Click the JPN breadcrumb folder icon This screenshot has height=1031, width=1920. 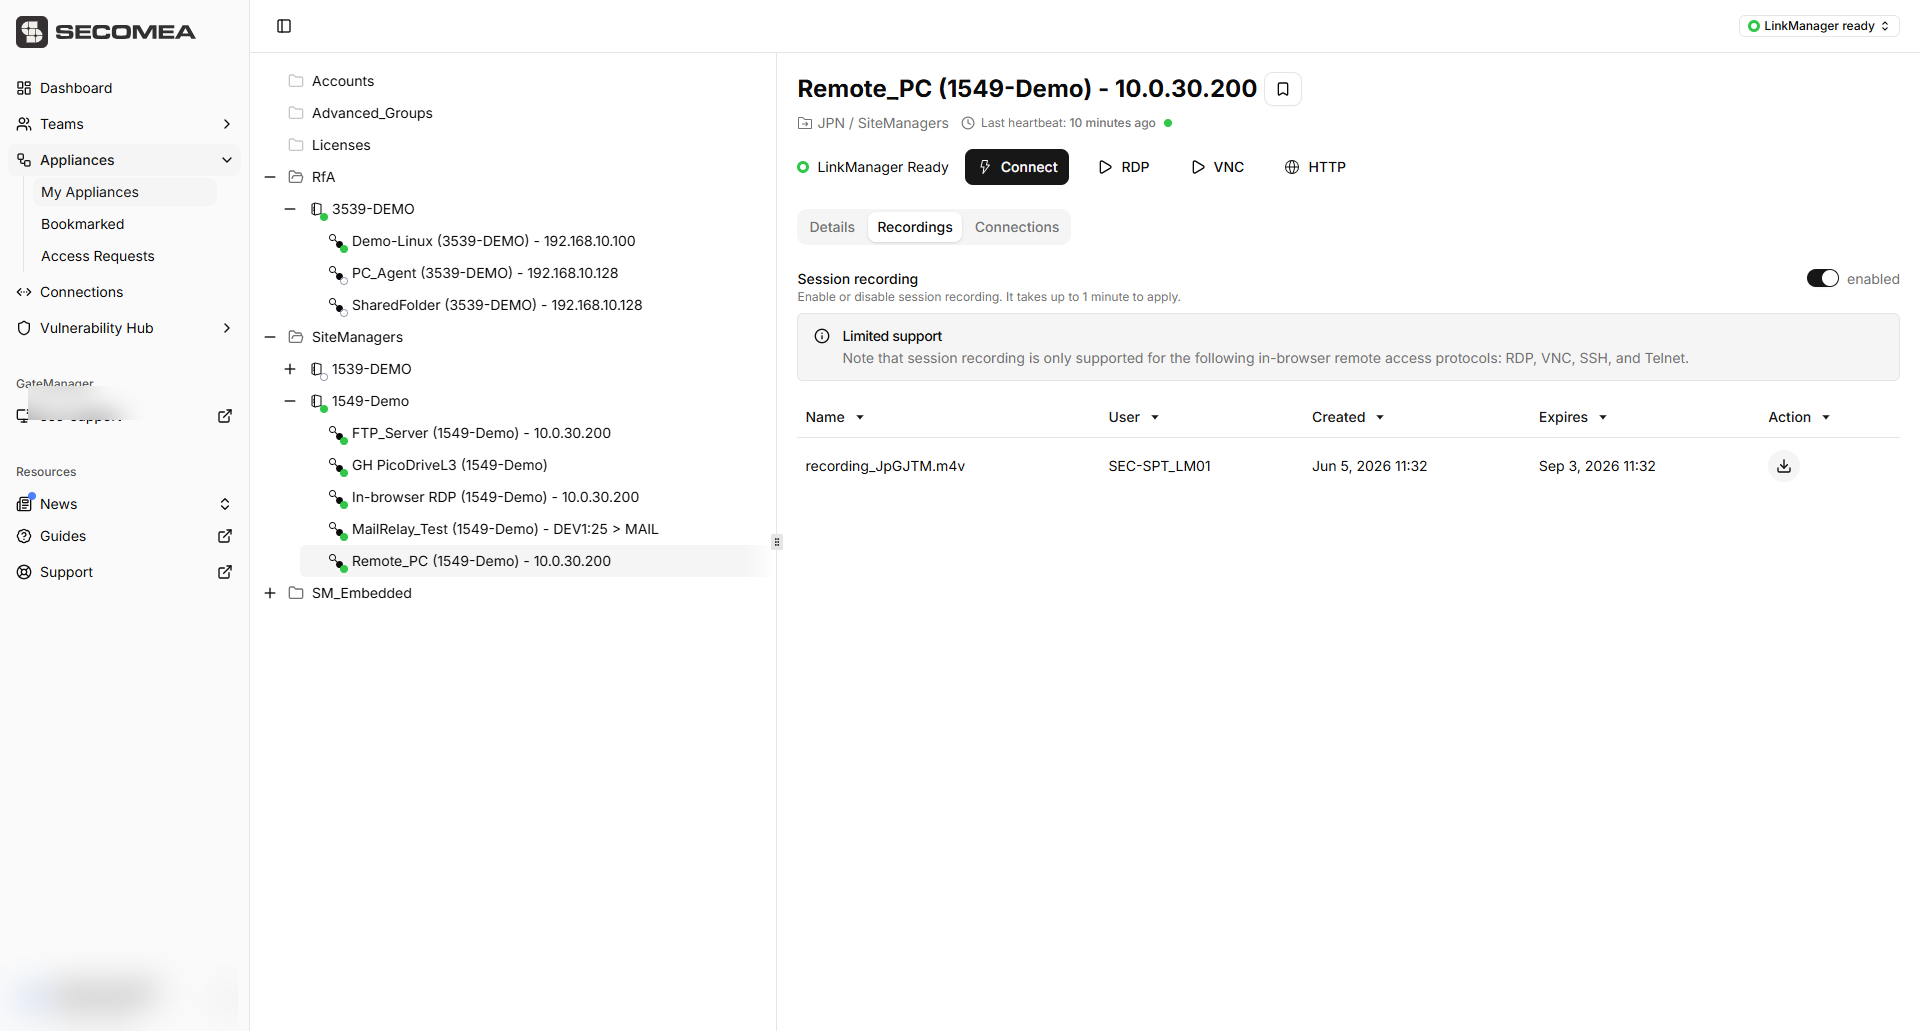coord(805,123)
